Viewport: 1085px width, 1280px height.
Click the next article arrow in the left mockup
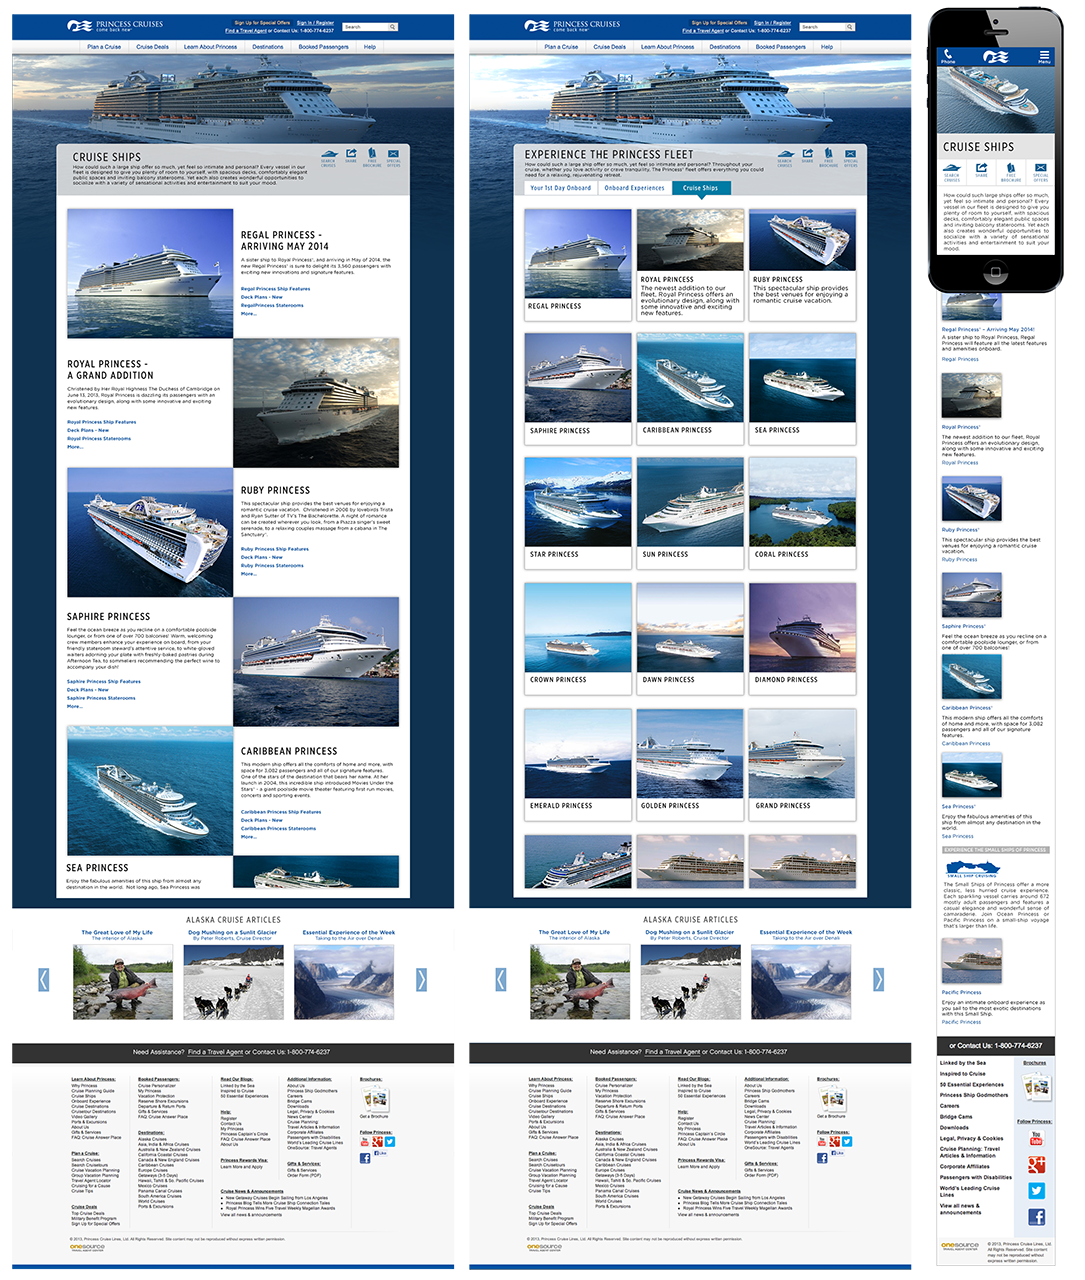click(x=422, y=980)
